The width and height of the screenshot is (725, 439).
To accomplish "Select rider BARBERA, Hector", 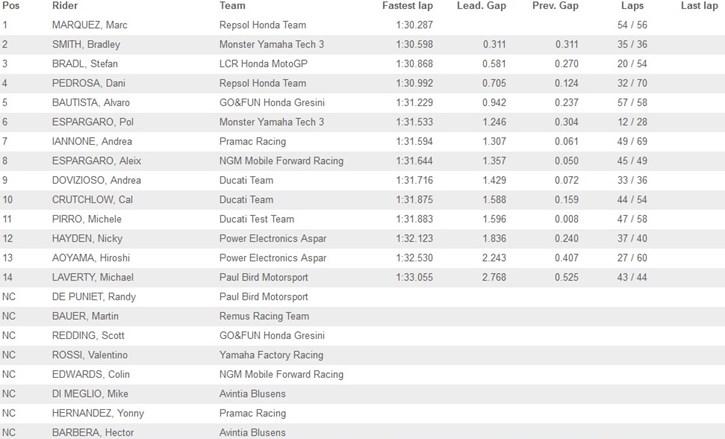I will pyautogui.click(x=93, y=433).
